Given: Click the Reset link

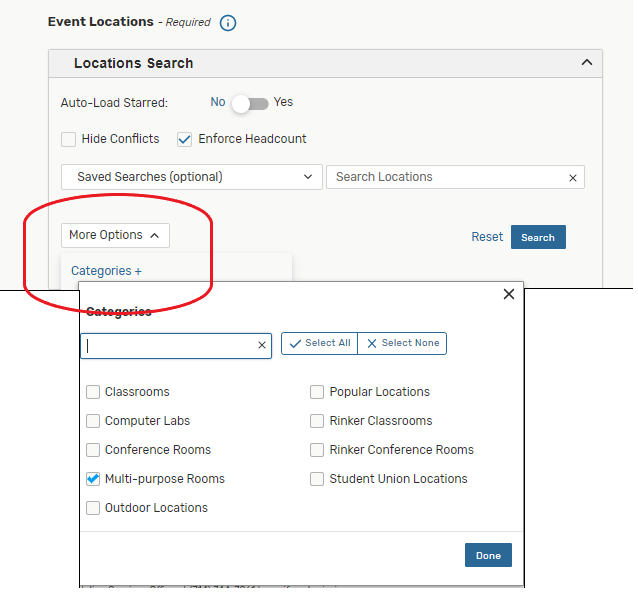Looking at the screenshot, I should tap(487, 237).
